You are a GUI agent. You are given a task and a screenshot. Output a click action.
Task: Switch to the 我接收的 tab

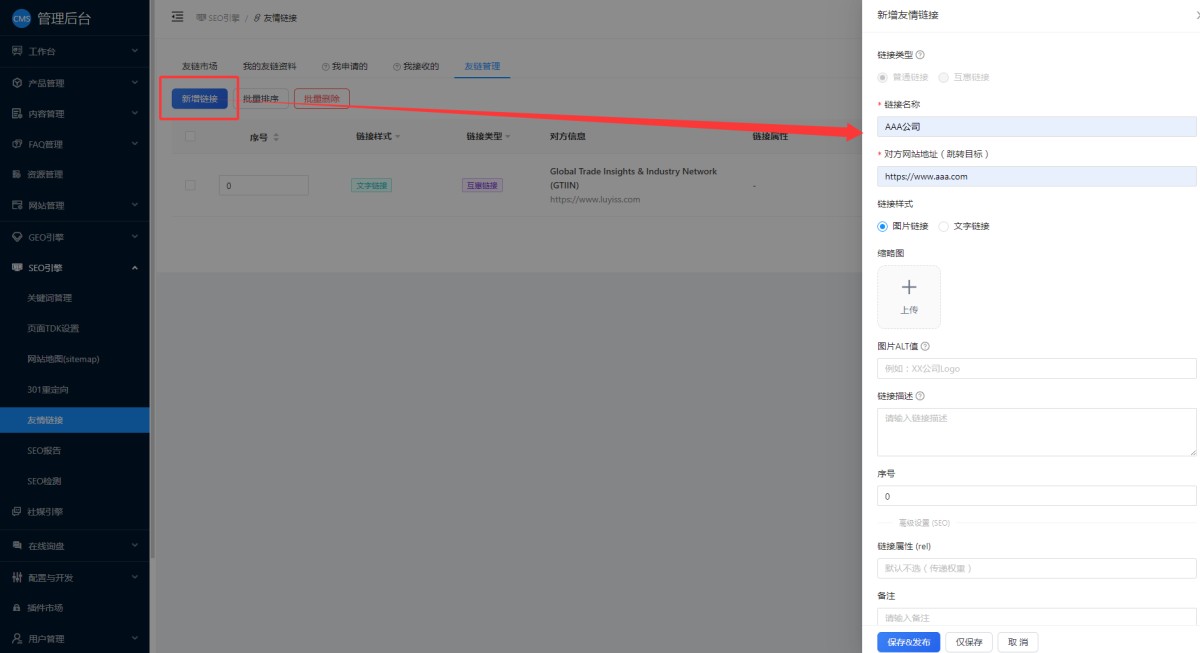(415, 66)
